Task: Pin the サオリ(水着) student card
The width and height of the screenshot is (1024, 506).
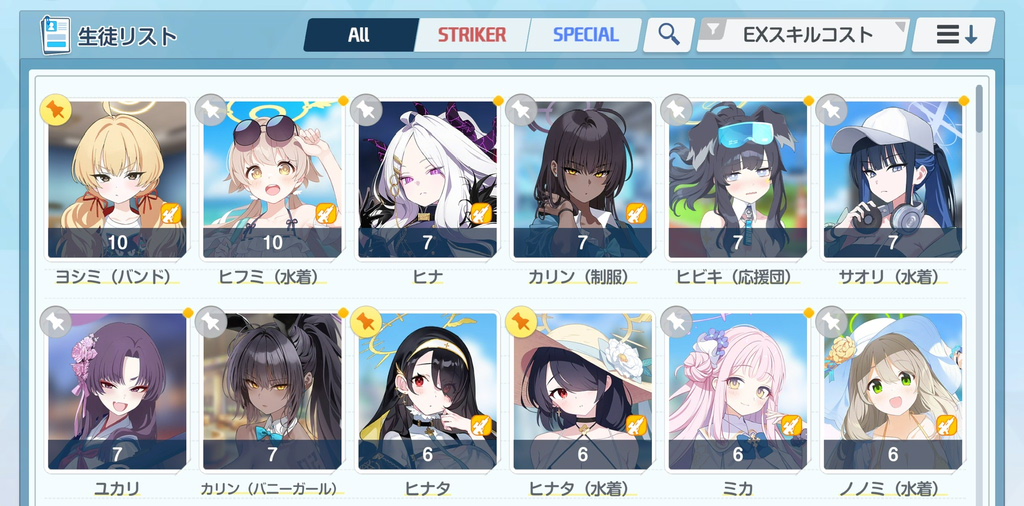Action: click(831, 110)
